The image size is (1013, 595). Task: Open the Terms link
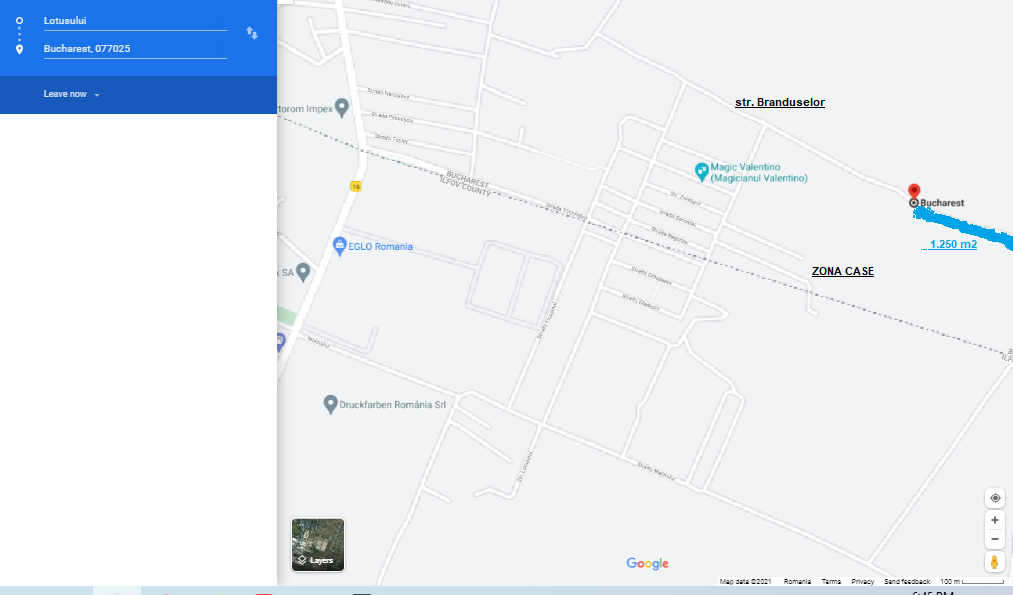click(831, 581)
